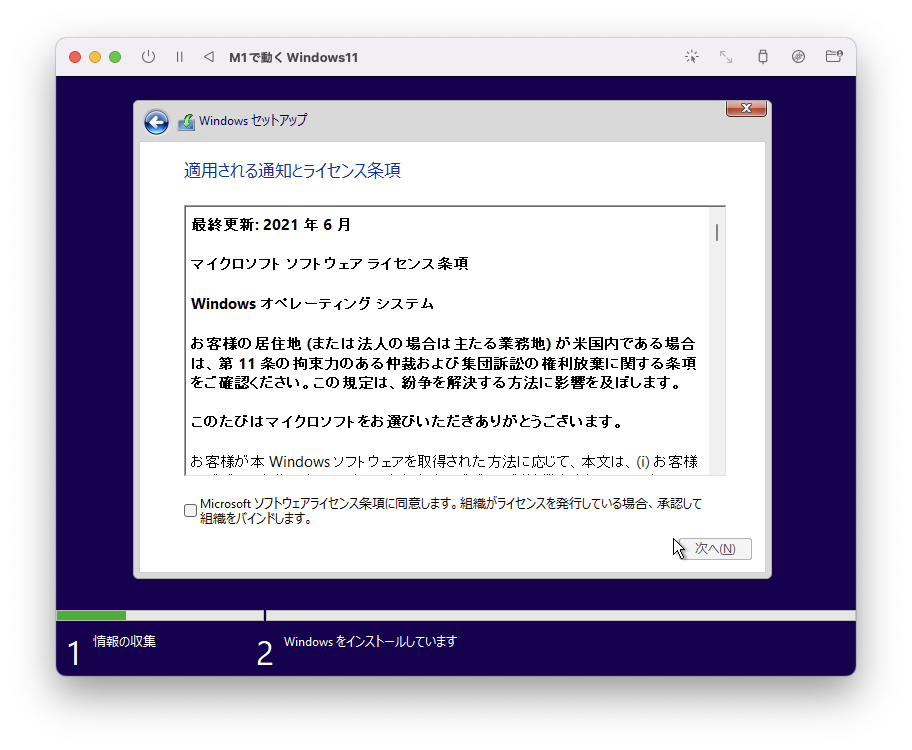Click the restart triangle icon in title bar
The height and width of the screenshot is (750, 912).
[209, 56]
